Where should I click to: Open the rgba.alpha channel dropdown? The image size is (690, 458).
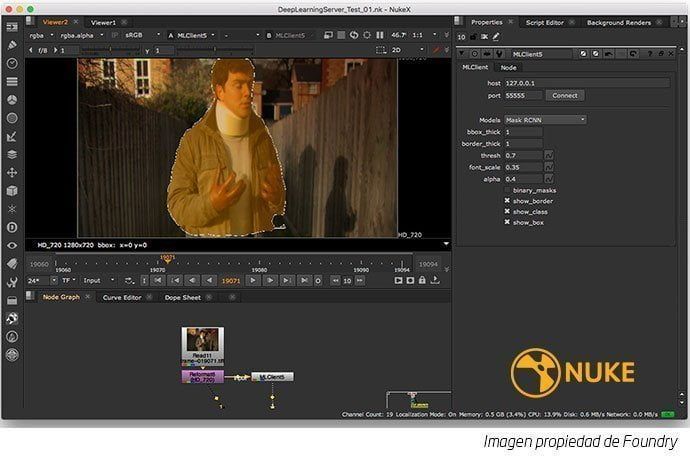pos(82,35)
